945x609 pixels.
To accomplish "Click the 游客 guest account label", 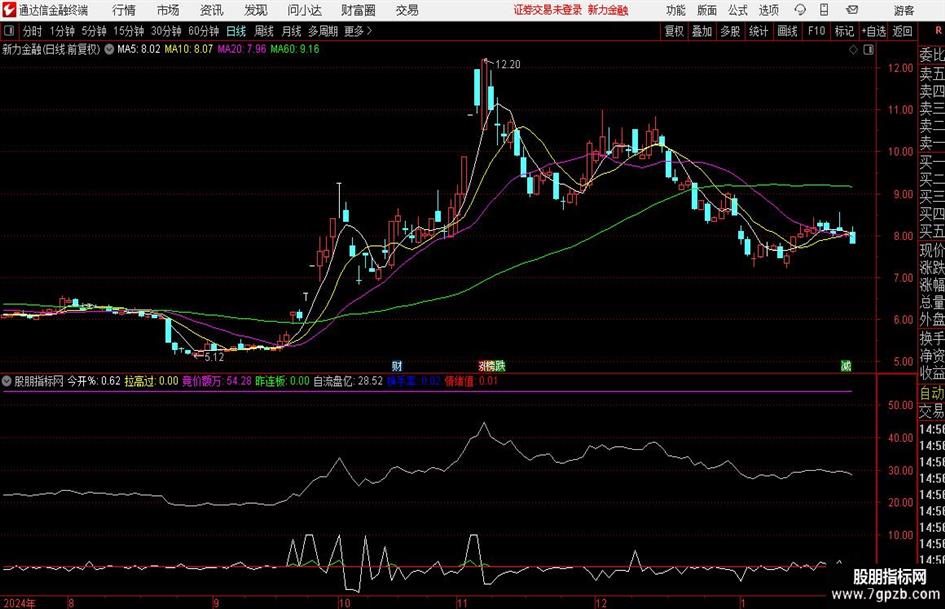I will (903, 10).
